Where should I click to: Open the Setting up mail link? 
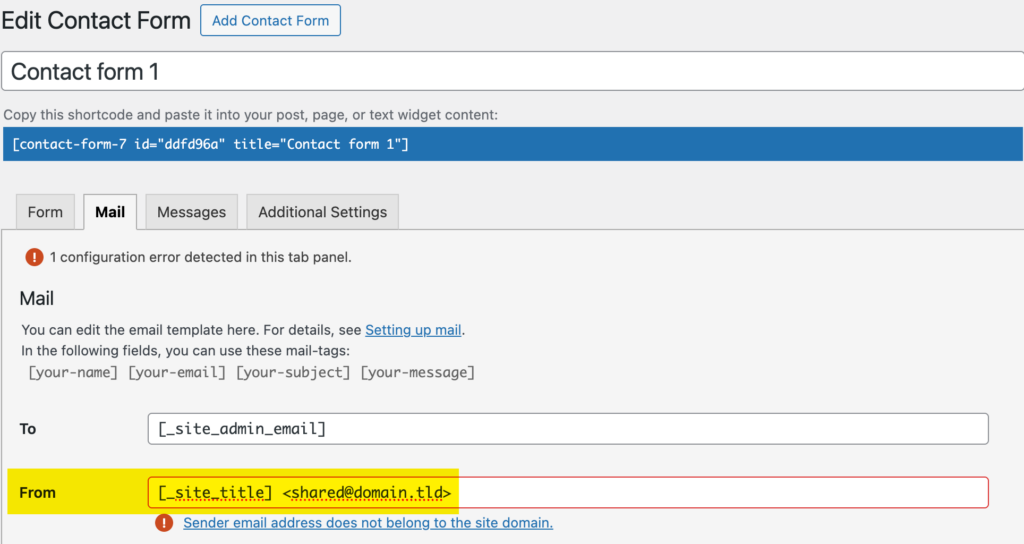click(413, 330)
